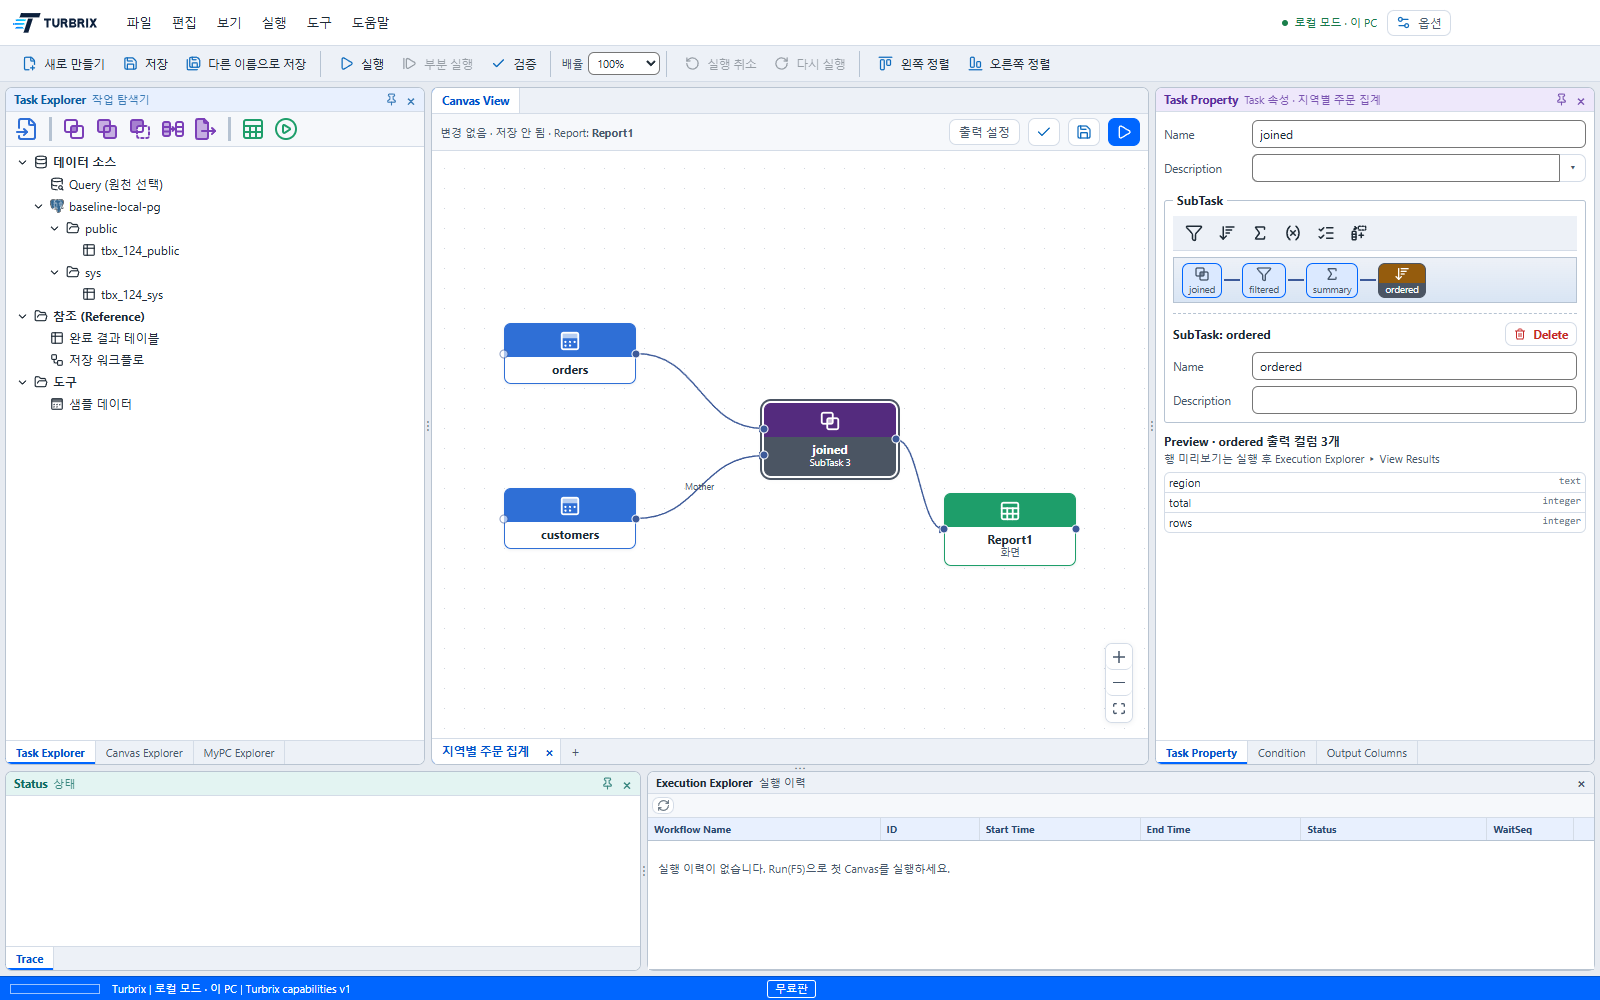This screenshot has width=1600, height=1000.
Task: Collapse the 데이터 소스 tree node
Action: (23, 162)
